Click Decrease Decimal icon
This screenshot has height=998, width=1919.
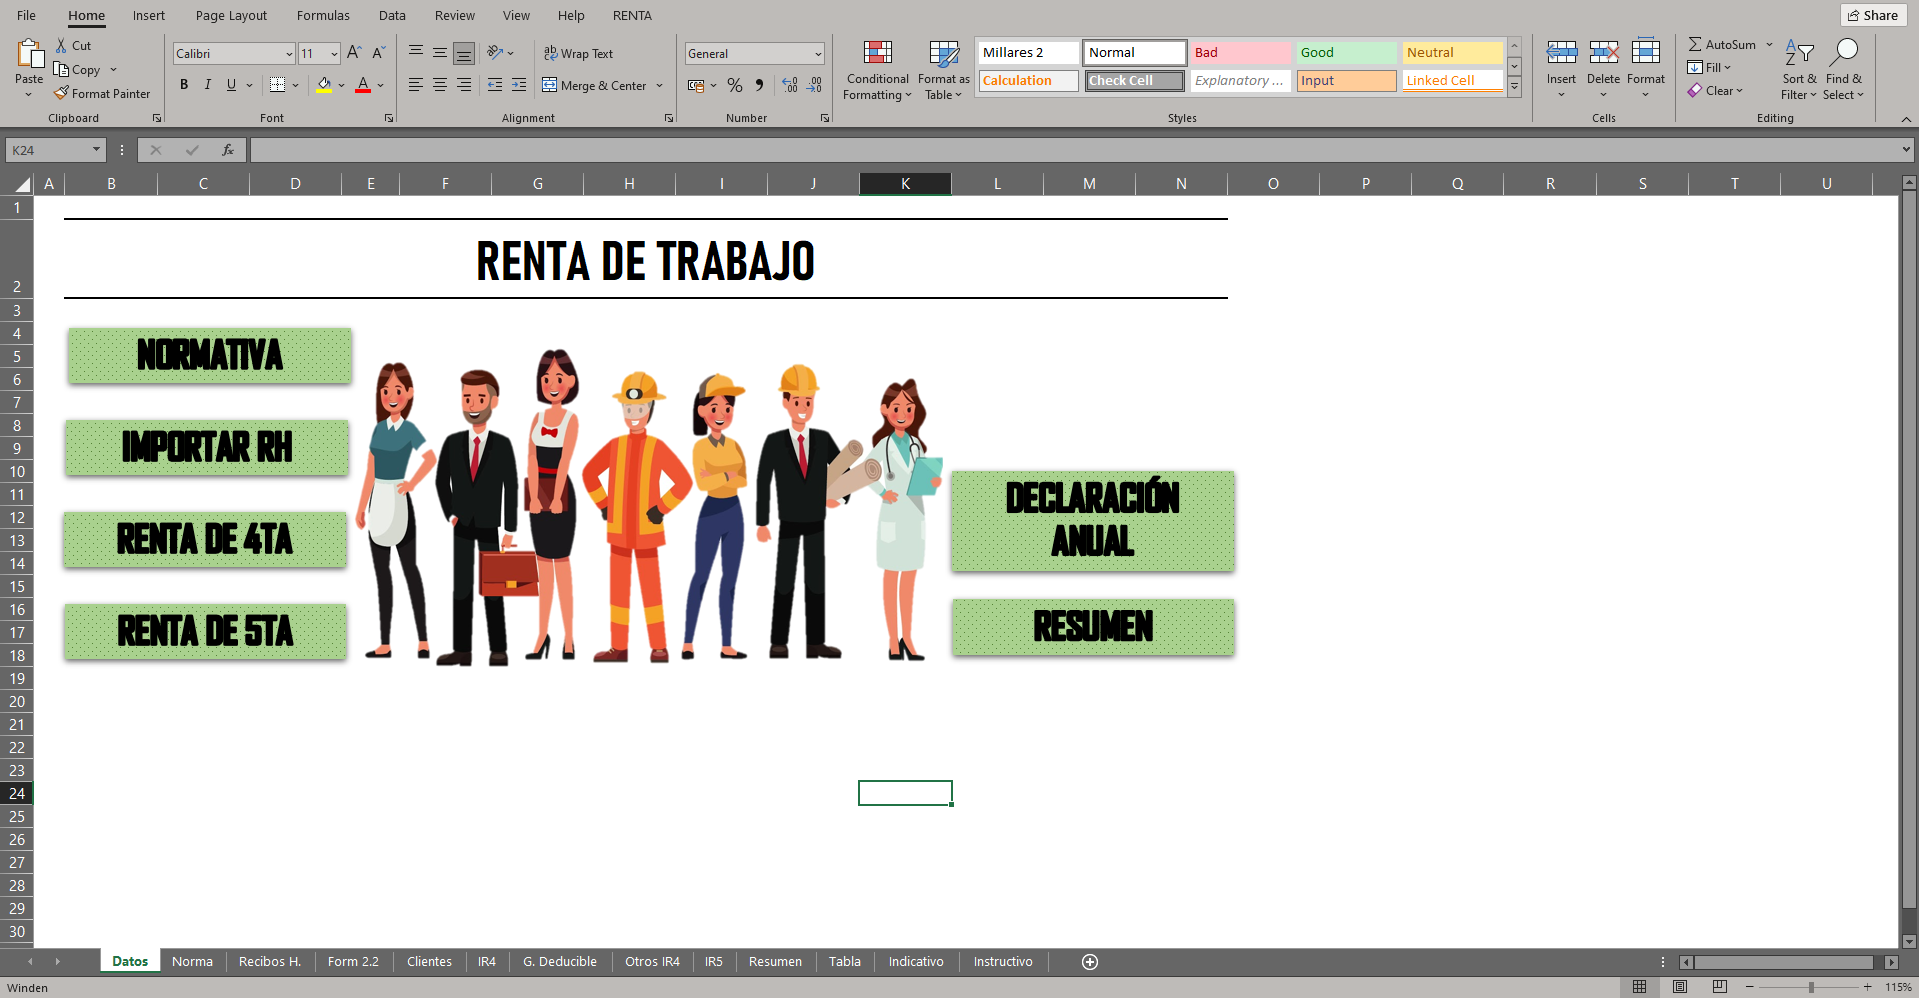[814, 85]
